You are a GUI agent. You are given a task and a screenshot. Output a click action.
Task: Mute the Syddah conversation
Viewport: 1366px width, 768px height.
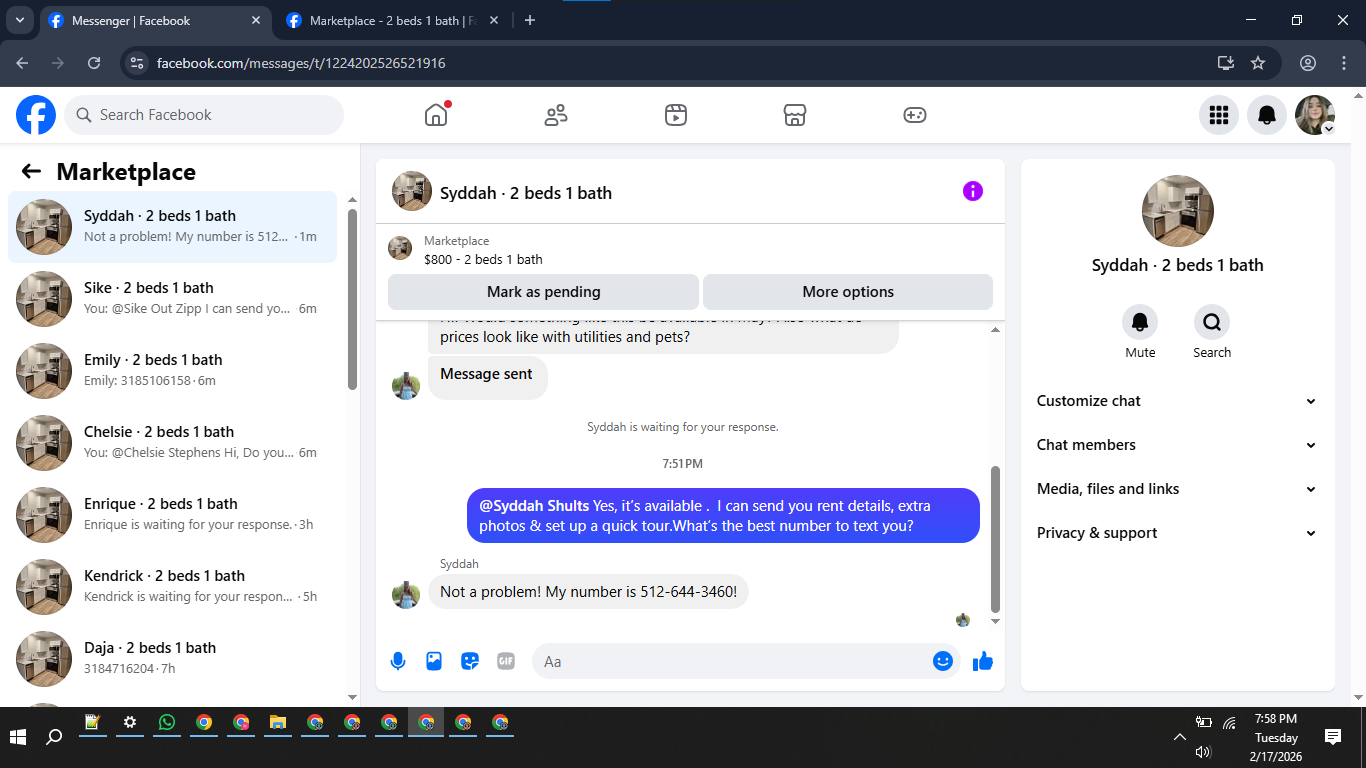(1140, 322)
